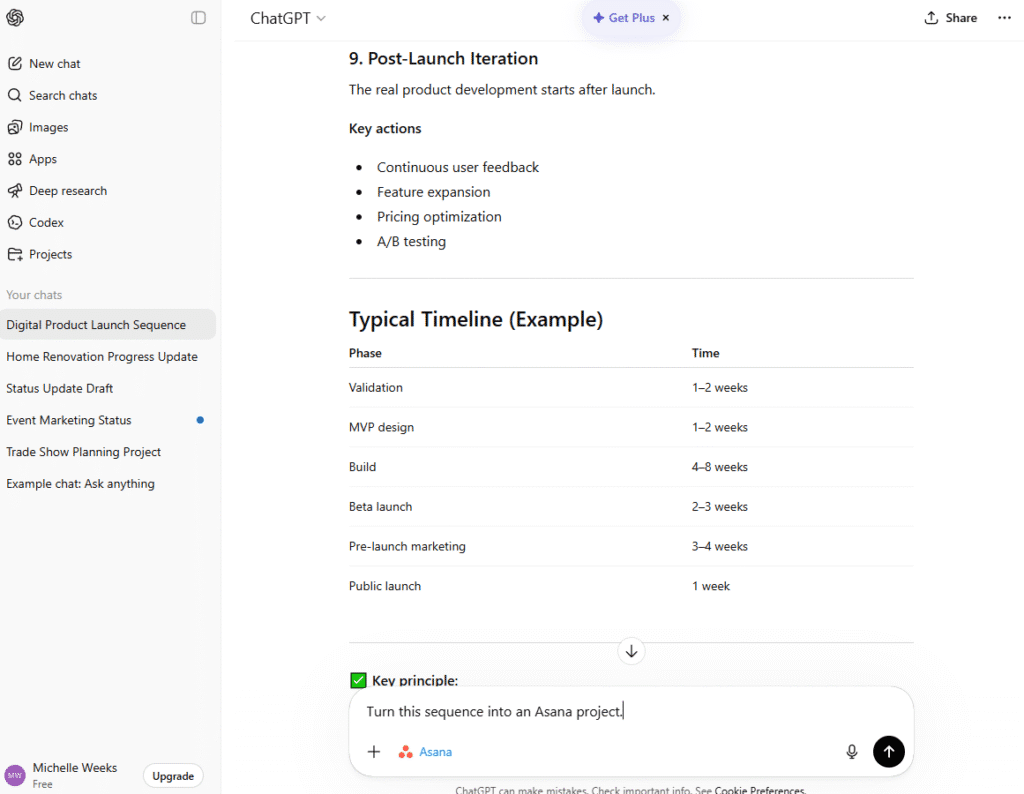The width and height of the screenshot is (1024, 794).
Task: Open the attachment plus menu in the composer
Action: click(x=374, y=751)
